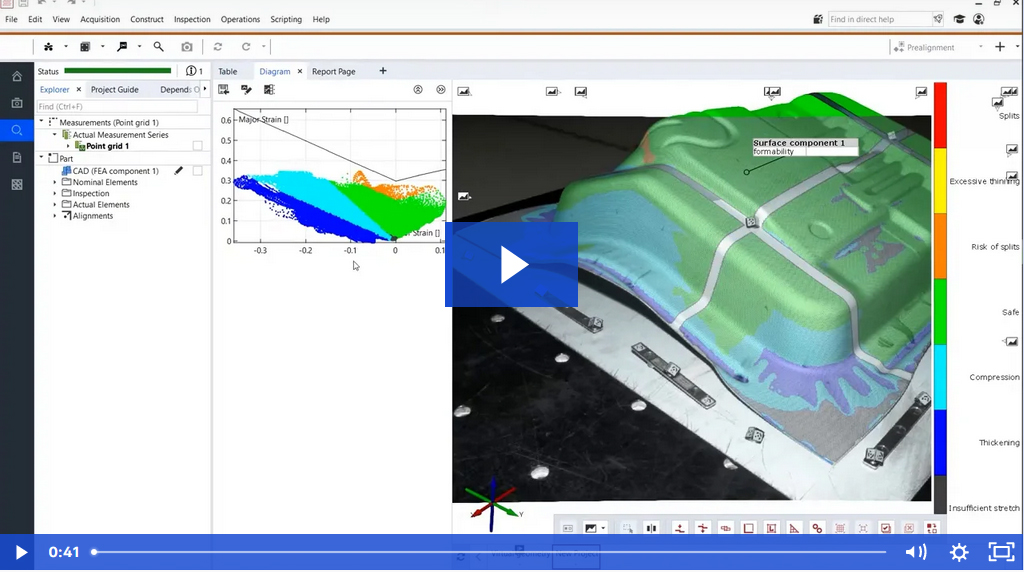Viewport: 1024px width, 572px height.
Task: Open the Inspection menu
Action: pyautogui.click(x=192, y=19)
